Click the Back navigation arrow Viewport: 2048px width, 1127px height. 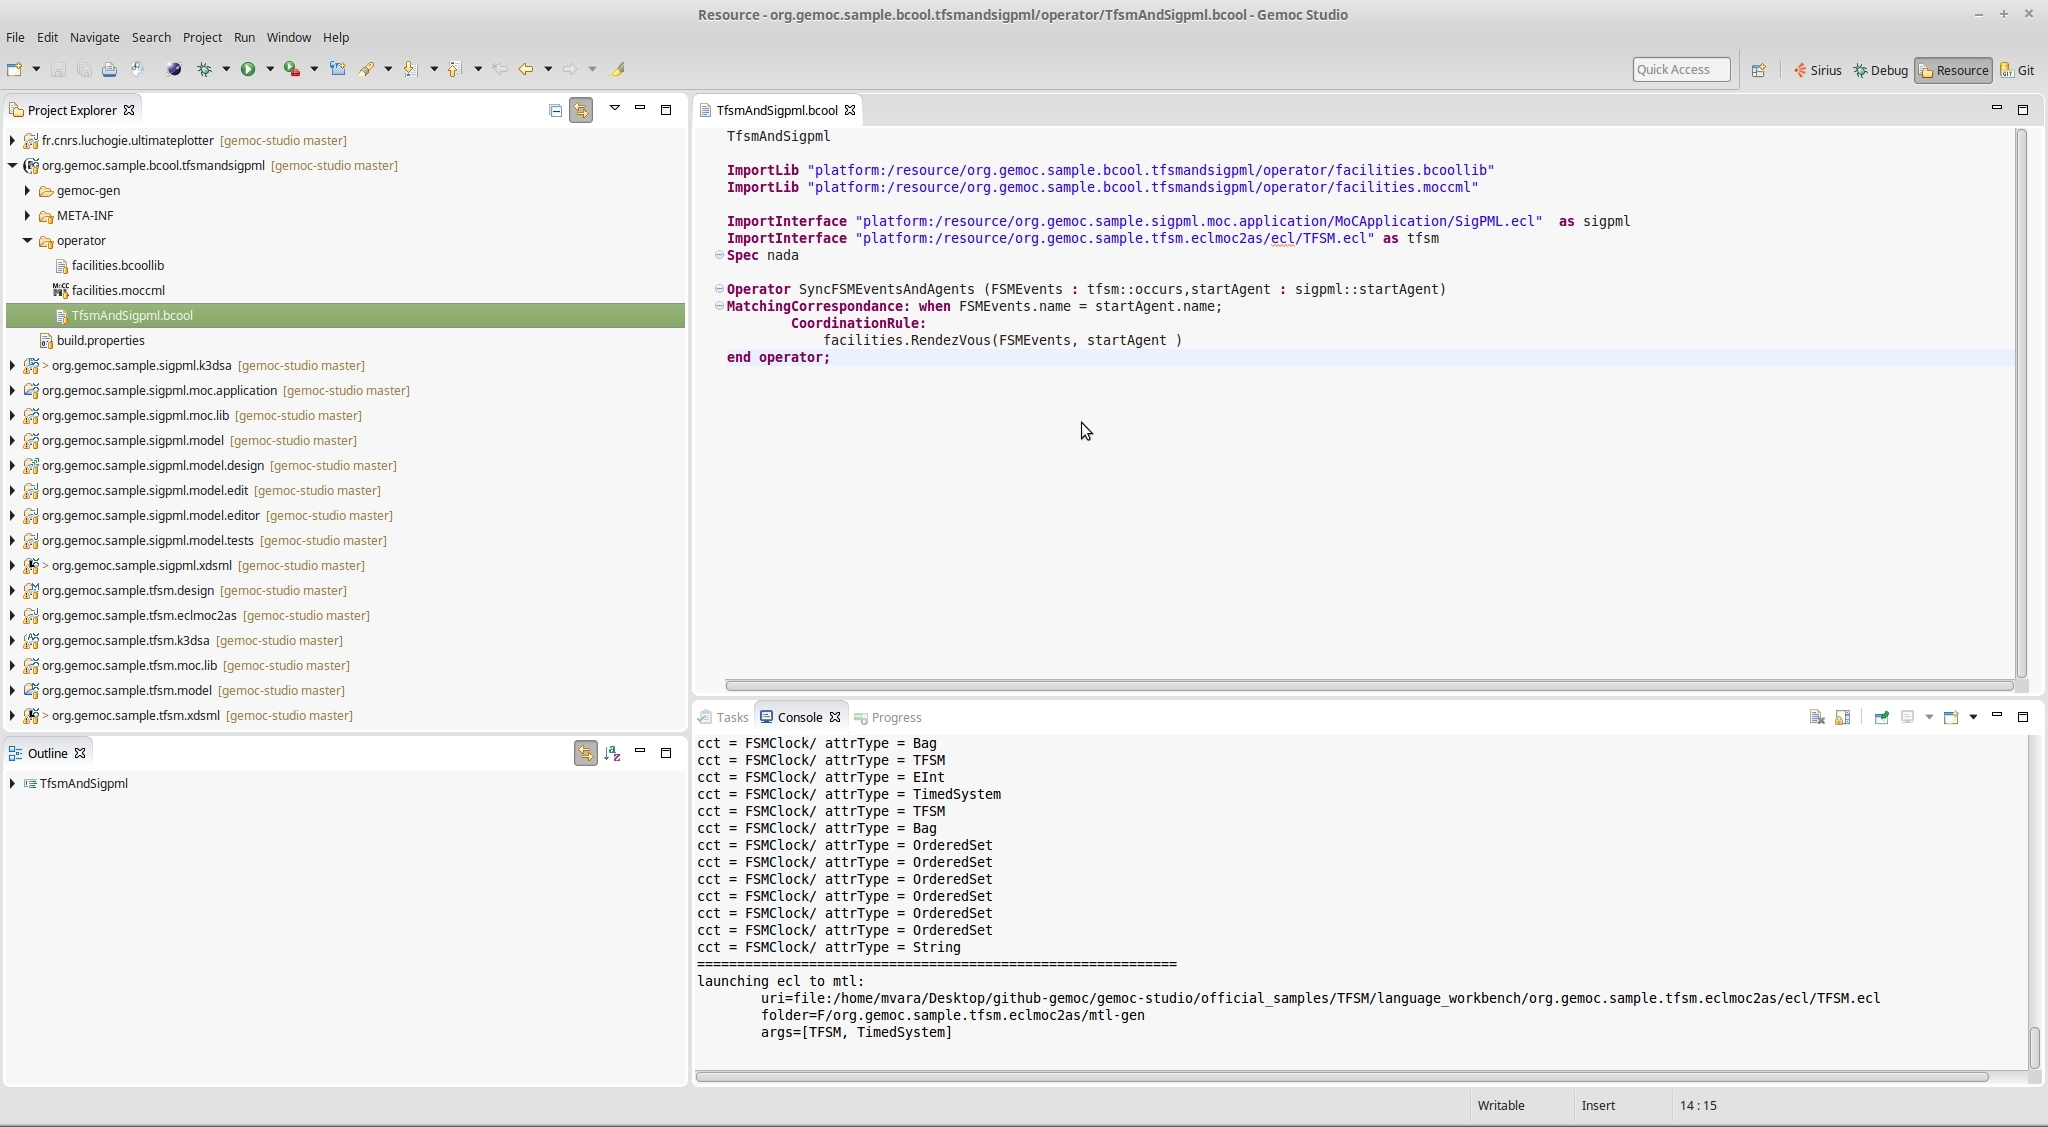point(525,69)
